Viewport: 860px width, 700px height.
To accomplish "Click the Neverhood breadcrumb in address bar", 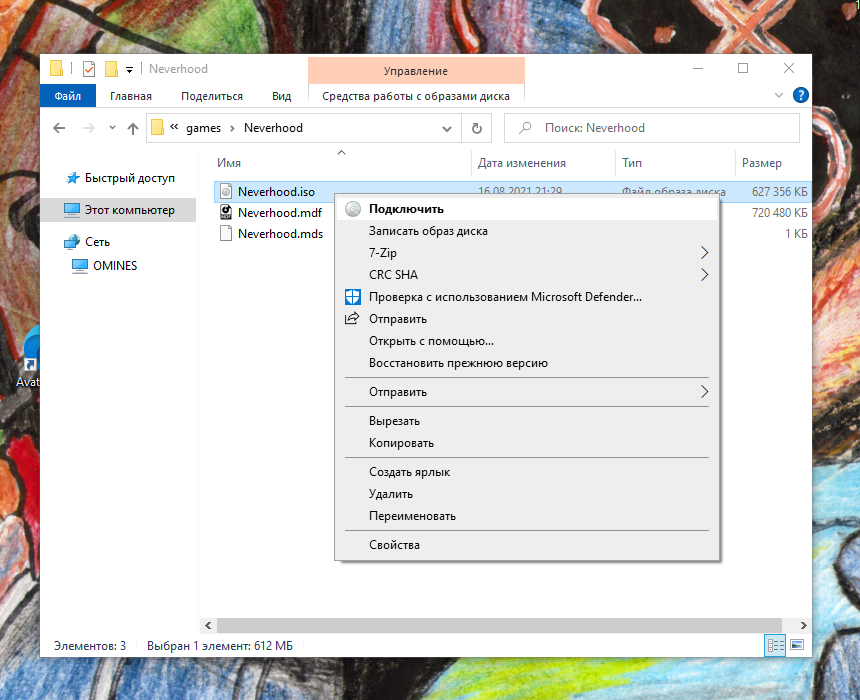I will (x=273, y=128).
